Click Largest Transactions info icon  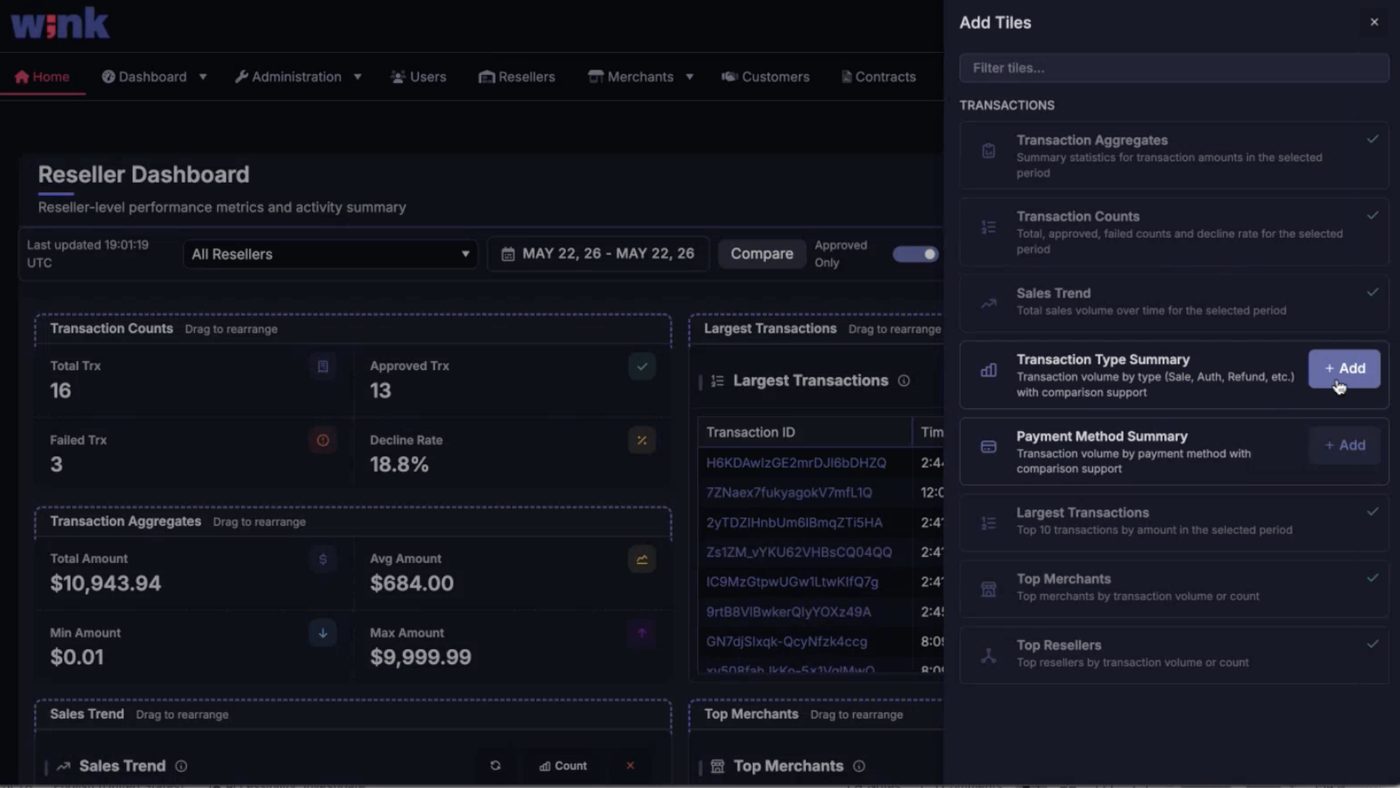click(904, 381)
